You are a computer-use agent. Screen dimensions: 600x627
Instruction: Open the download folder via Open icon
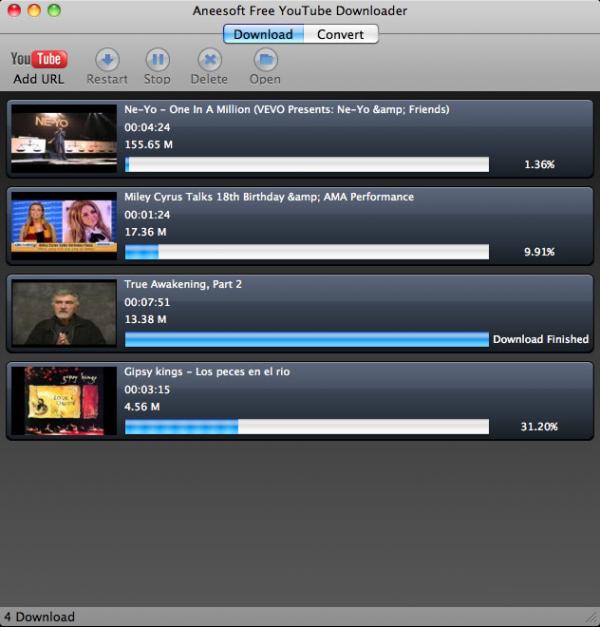[x=266, y=60]
